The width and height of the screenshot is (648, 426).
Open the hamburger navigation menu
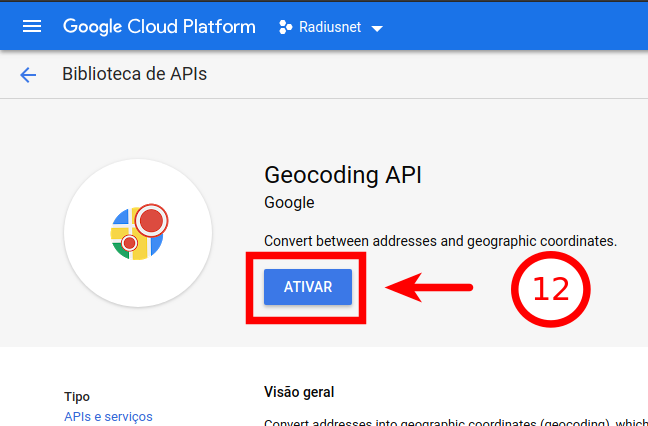point(32,26)
